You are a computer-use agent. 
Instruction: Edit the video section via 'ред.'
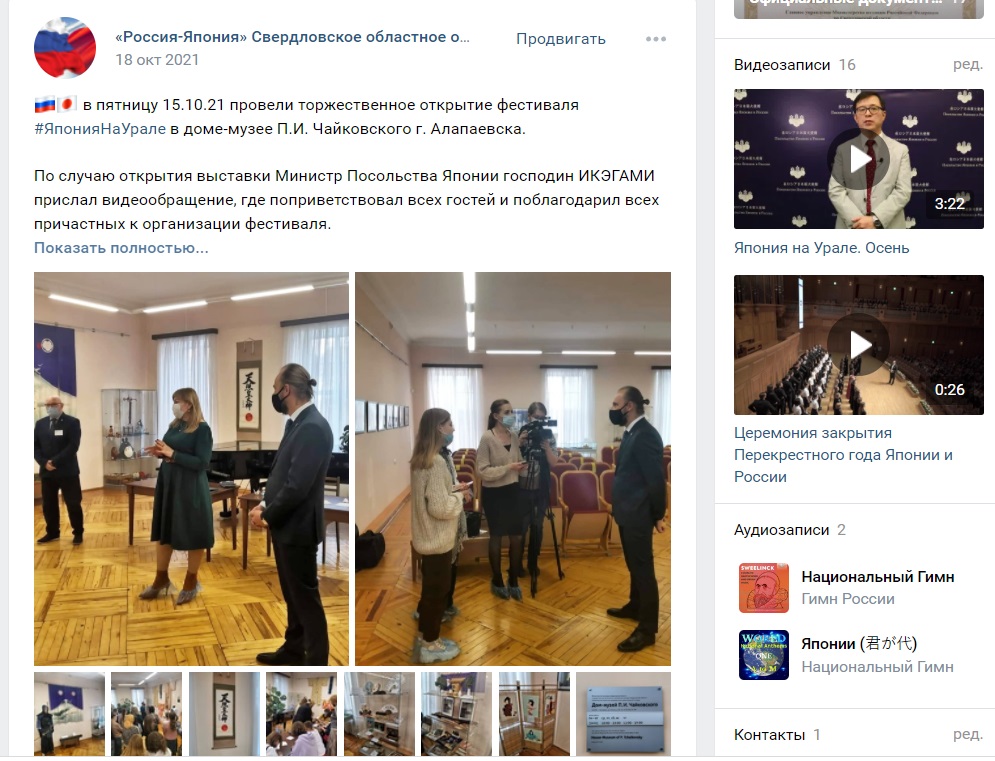968,65
